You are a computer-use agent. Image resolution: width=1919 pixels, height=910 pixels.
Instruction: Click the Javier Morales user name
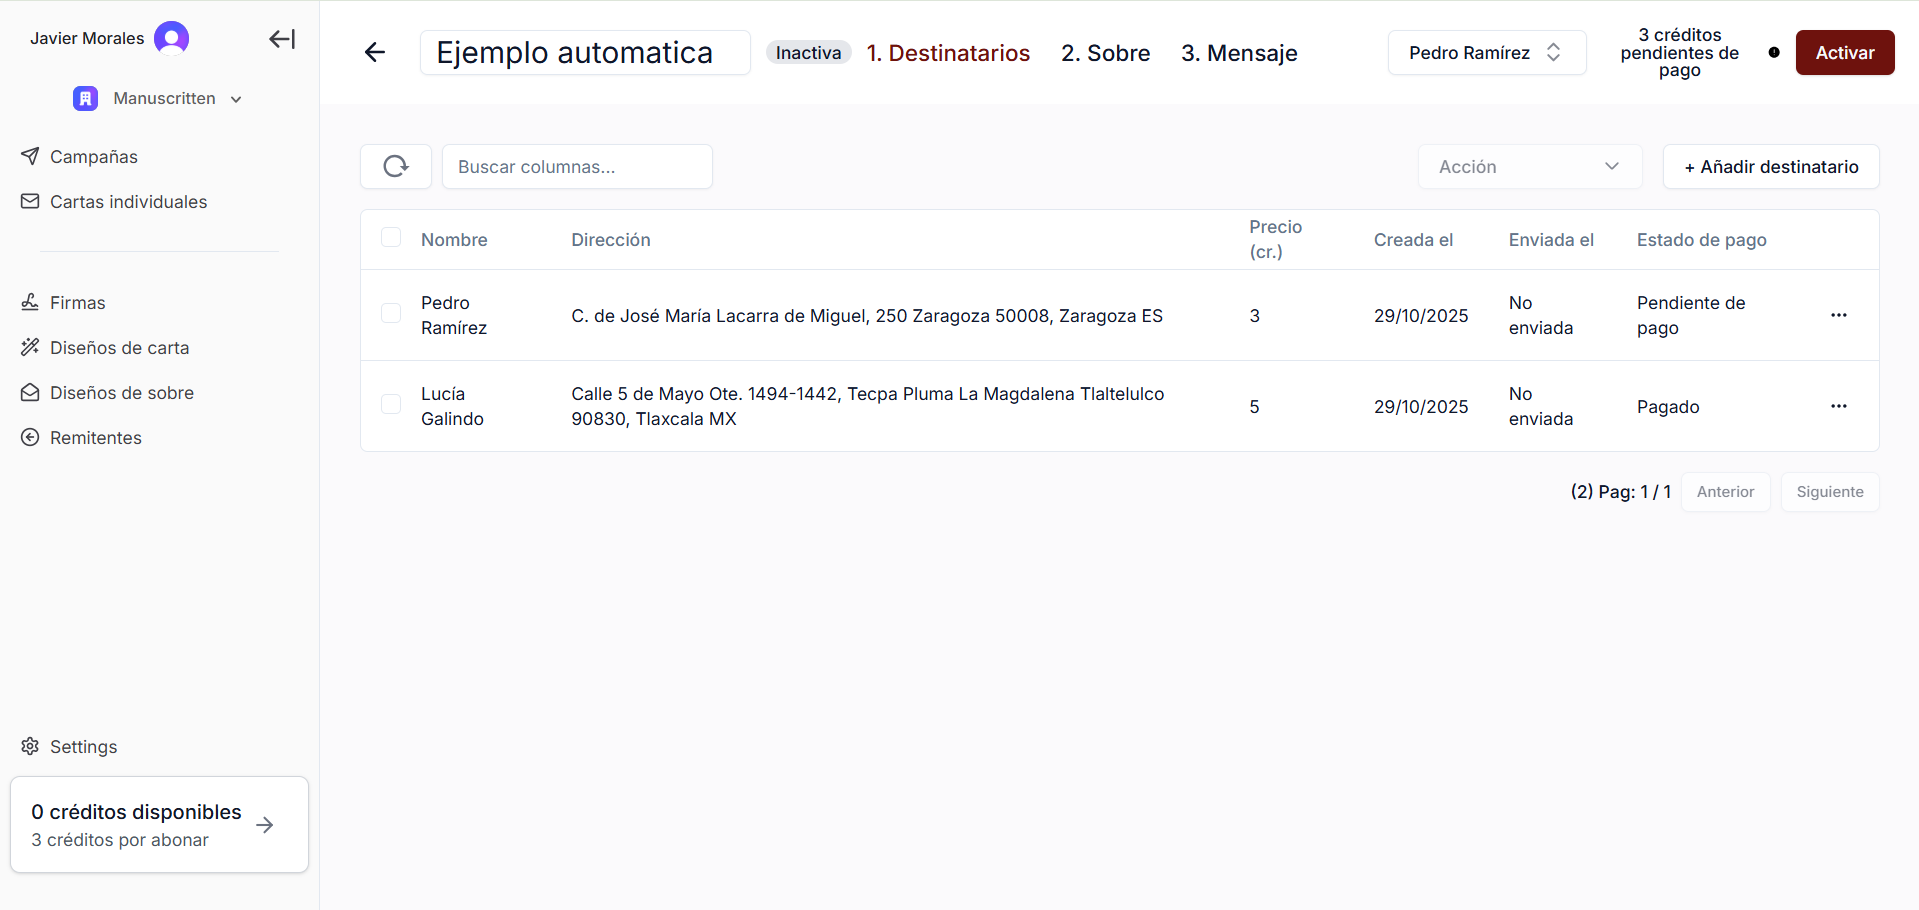(x=87, y=38)
